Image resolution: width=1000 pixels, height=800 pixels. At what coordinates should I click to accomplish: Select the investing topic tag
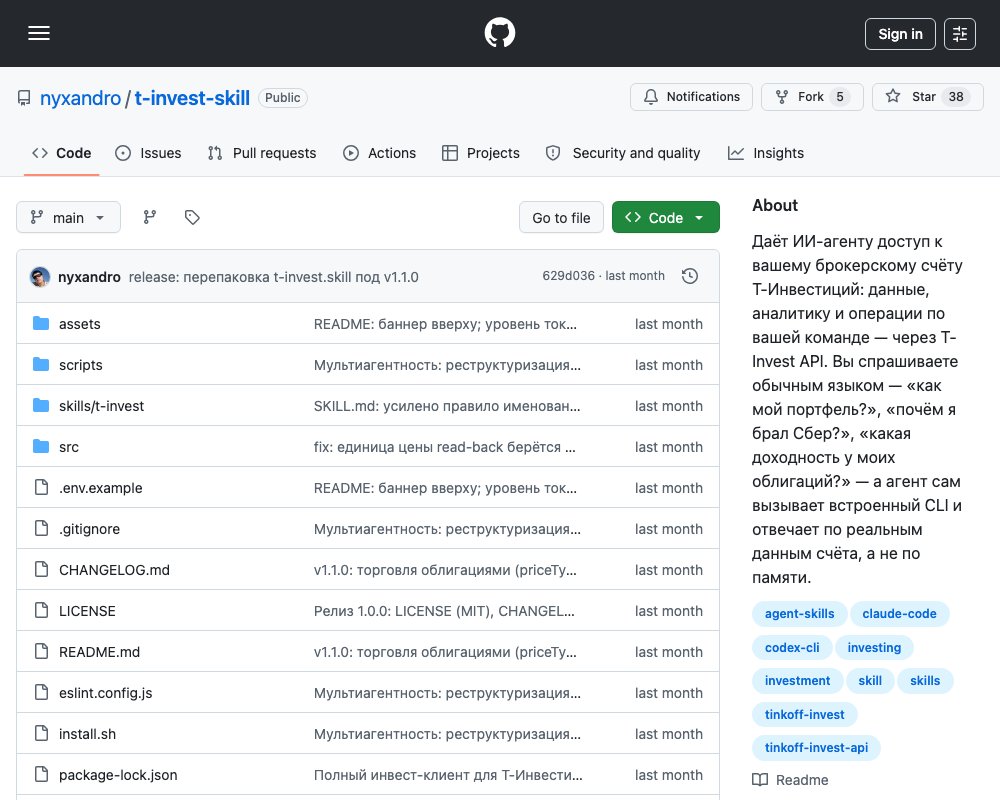(874, 648)
